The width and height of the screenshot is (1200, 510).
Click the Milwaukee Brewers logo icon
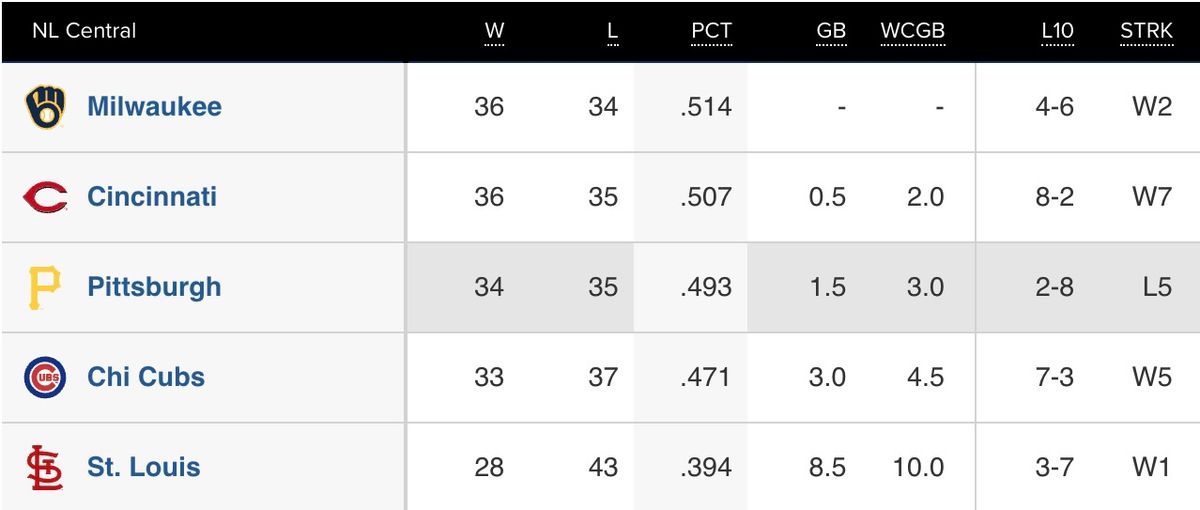point(45,107)
